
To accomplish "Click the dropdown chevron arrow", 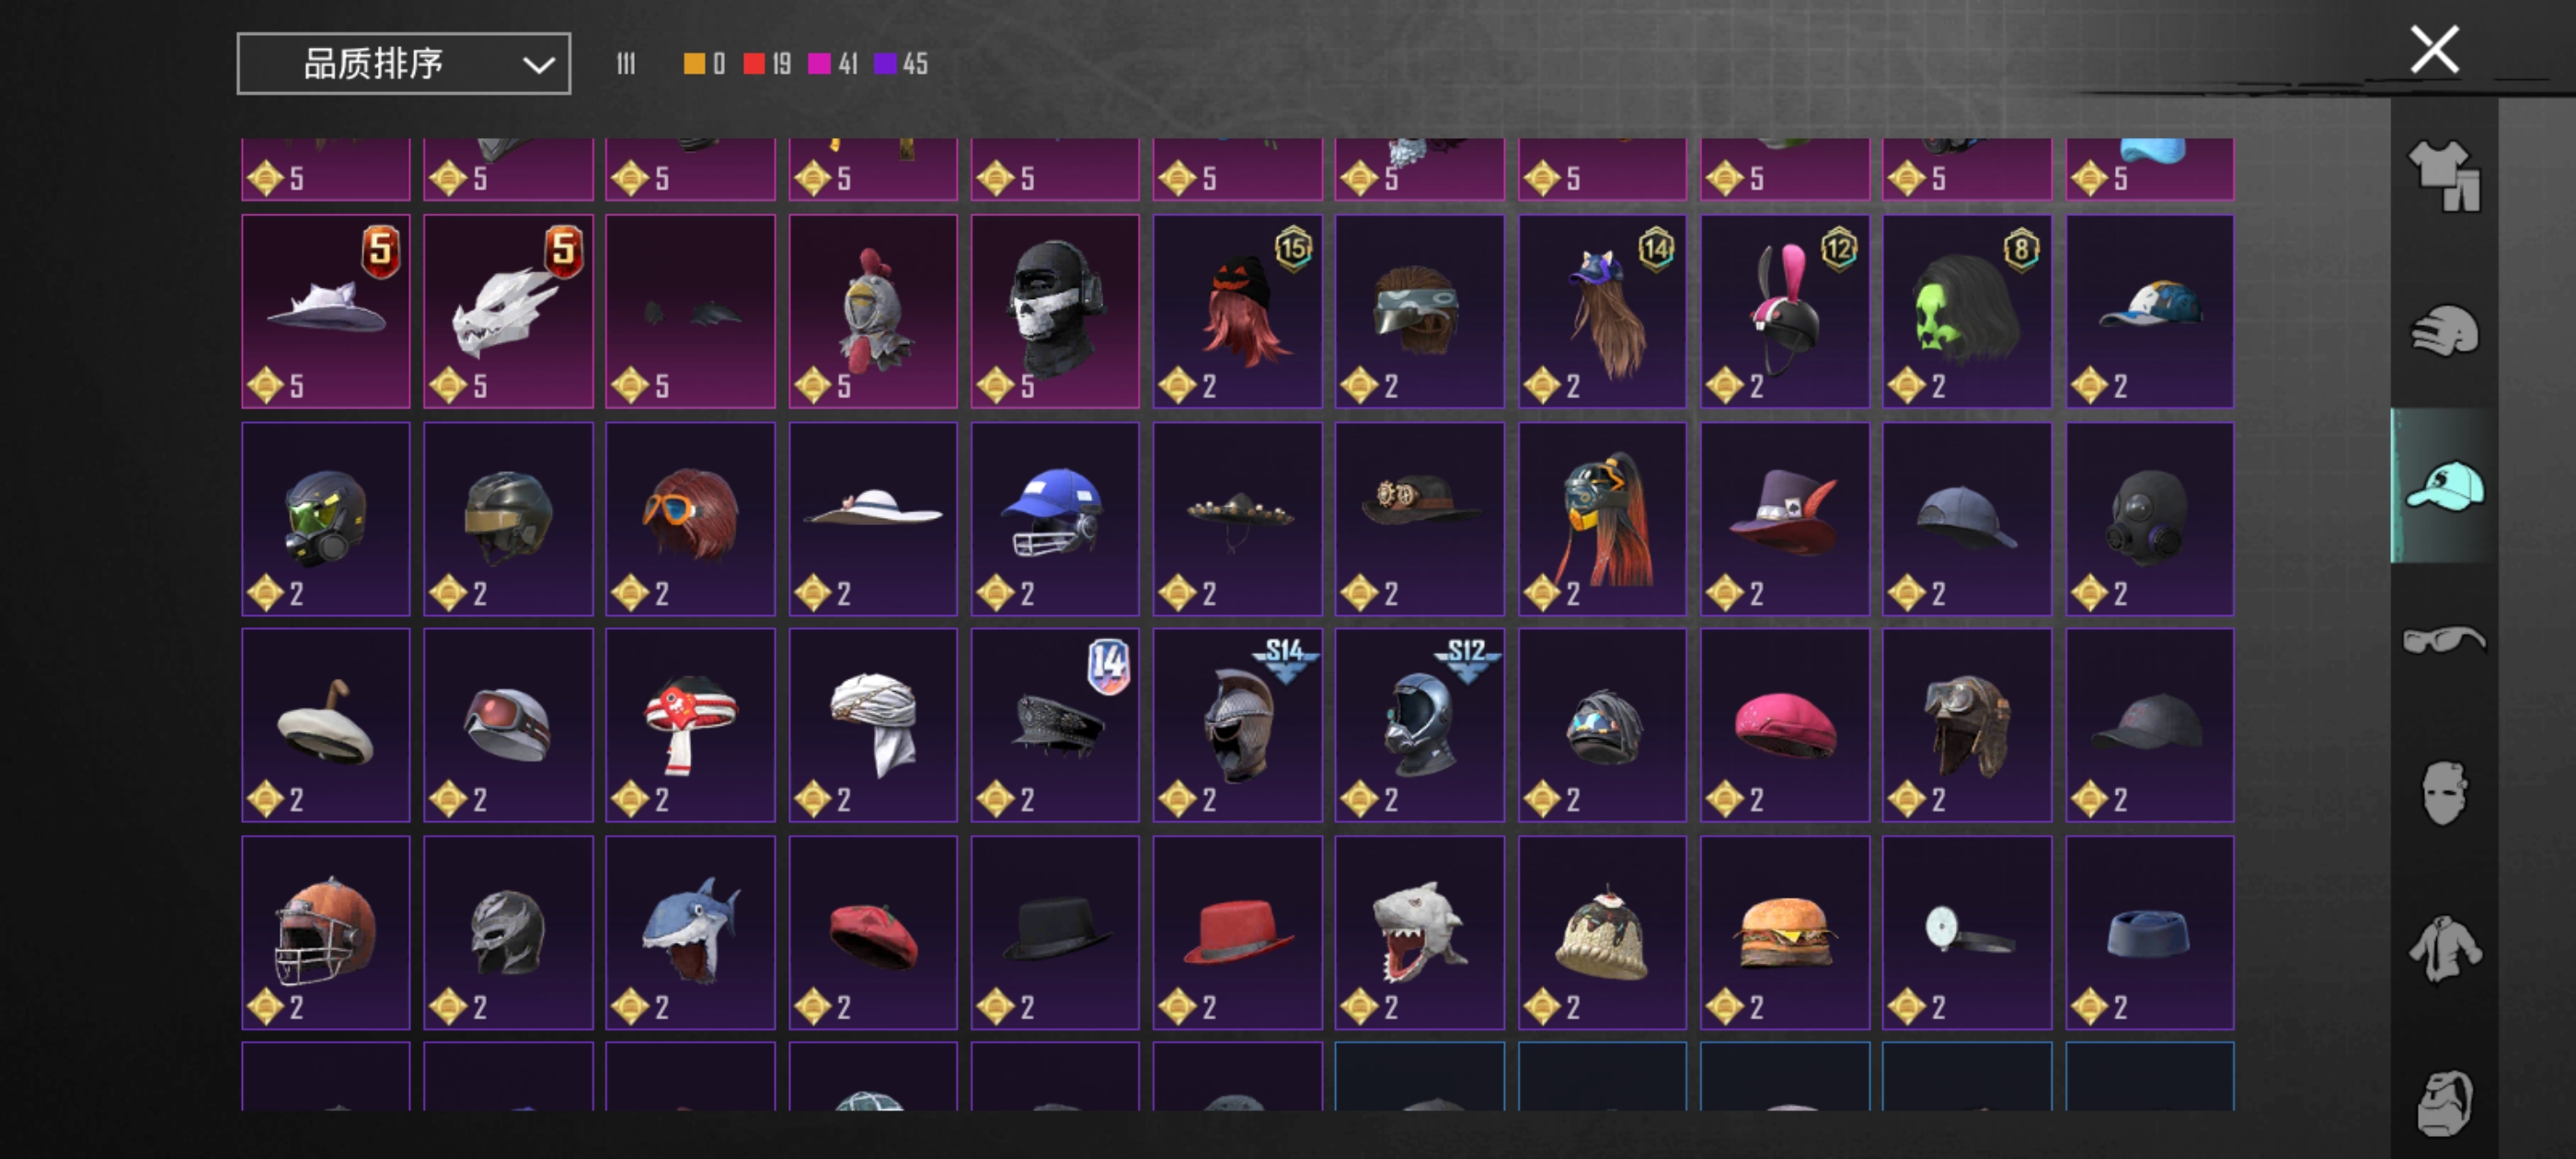I will (538, 66).
